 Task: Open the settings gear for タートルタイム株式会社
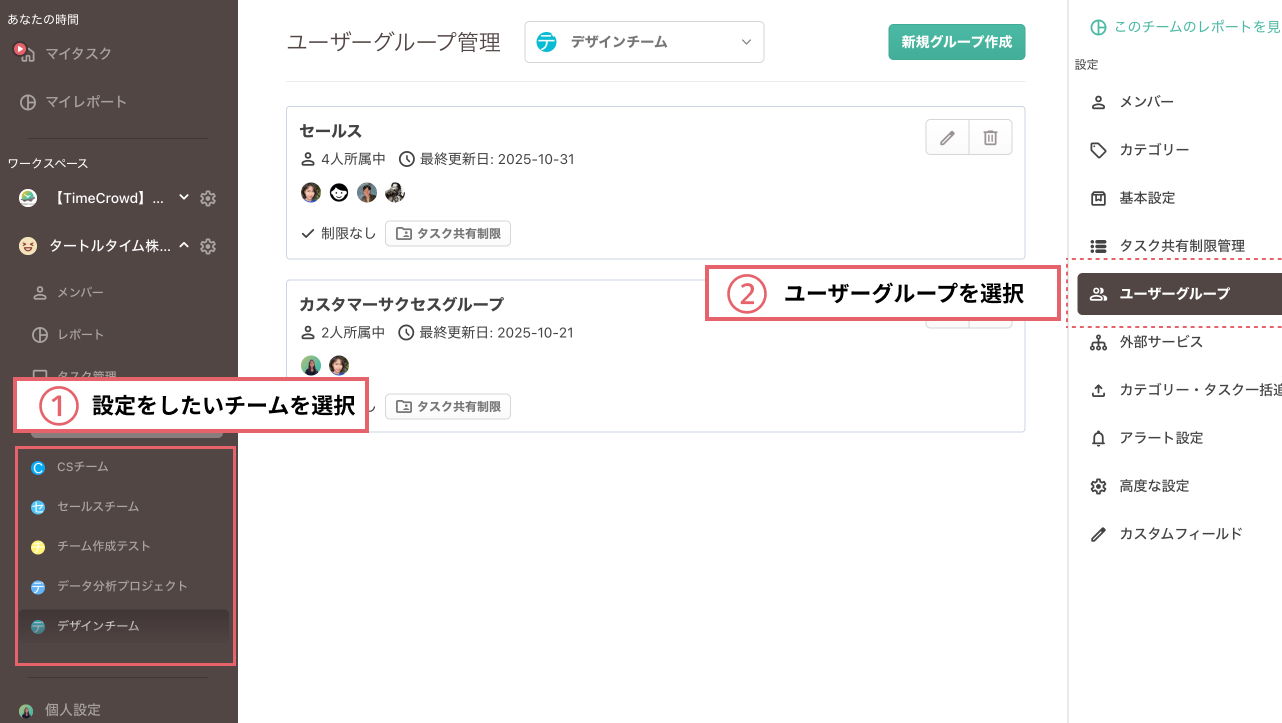(x=208, y=245)
